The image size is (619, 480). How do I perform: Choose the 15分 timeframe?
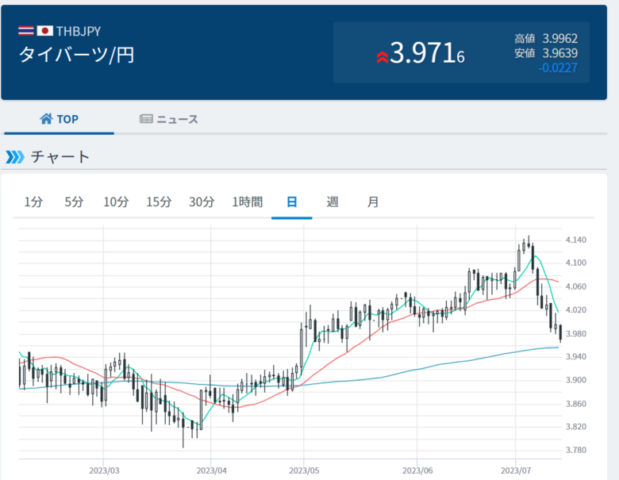pos(159,202)
